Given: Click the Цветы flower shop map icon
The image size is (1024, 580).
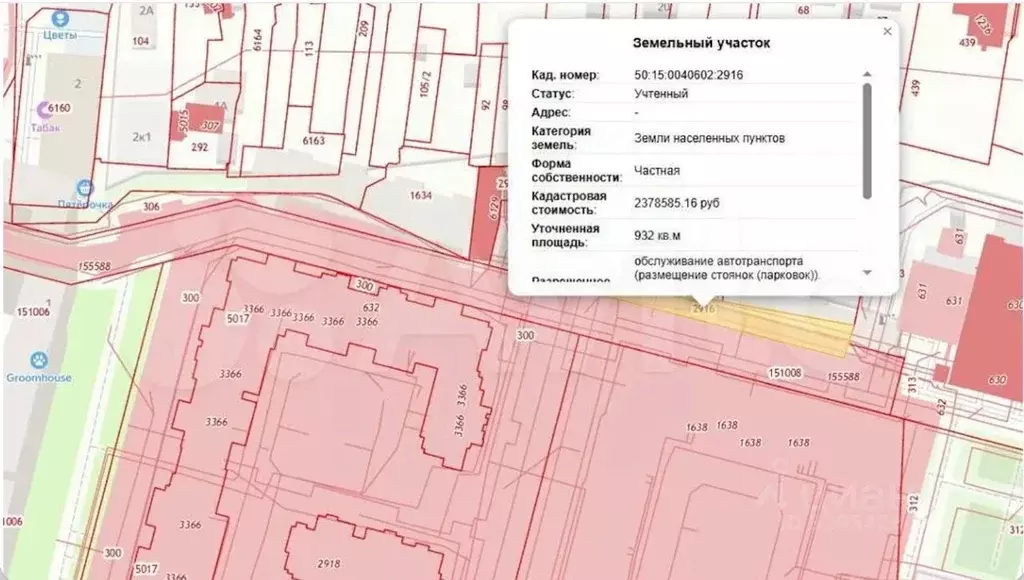Looking at the screenshot, I should pos(60,19).
